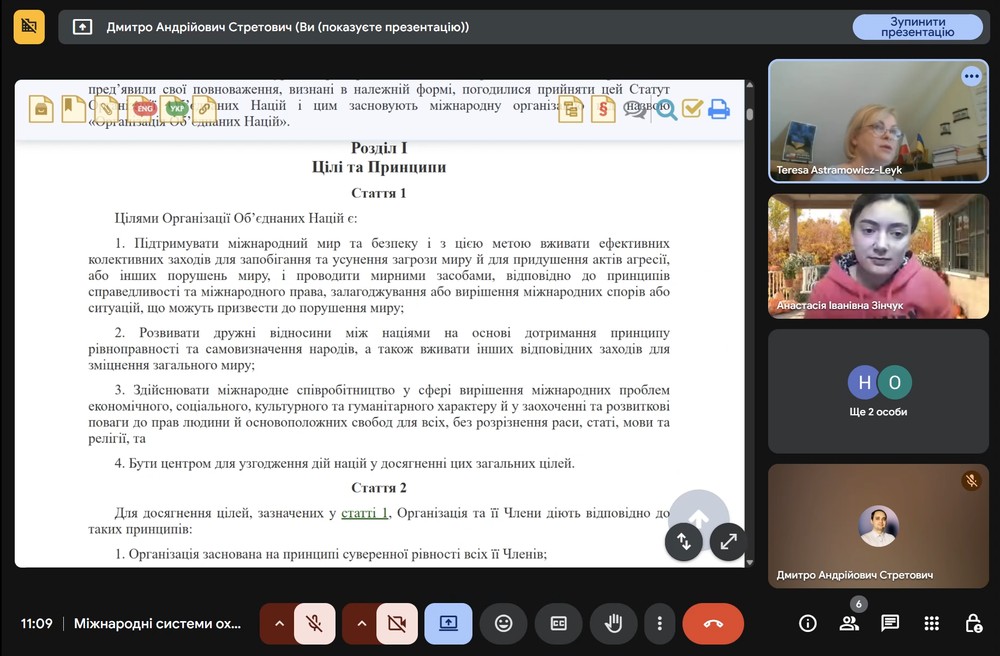
Task: Open options menu on Teresa's video tile
Action: (971, 76)
